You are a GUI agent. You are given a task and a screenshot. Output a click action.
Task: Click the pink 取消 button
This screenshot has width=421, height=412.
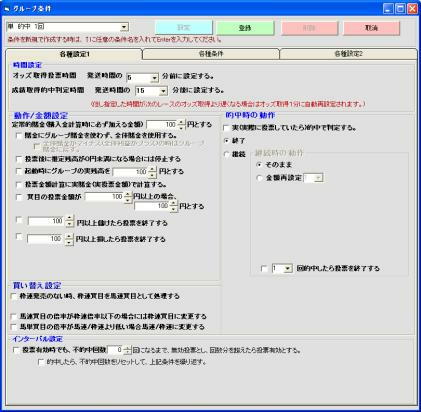[371, 28]
